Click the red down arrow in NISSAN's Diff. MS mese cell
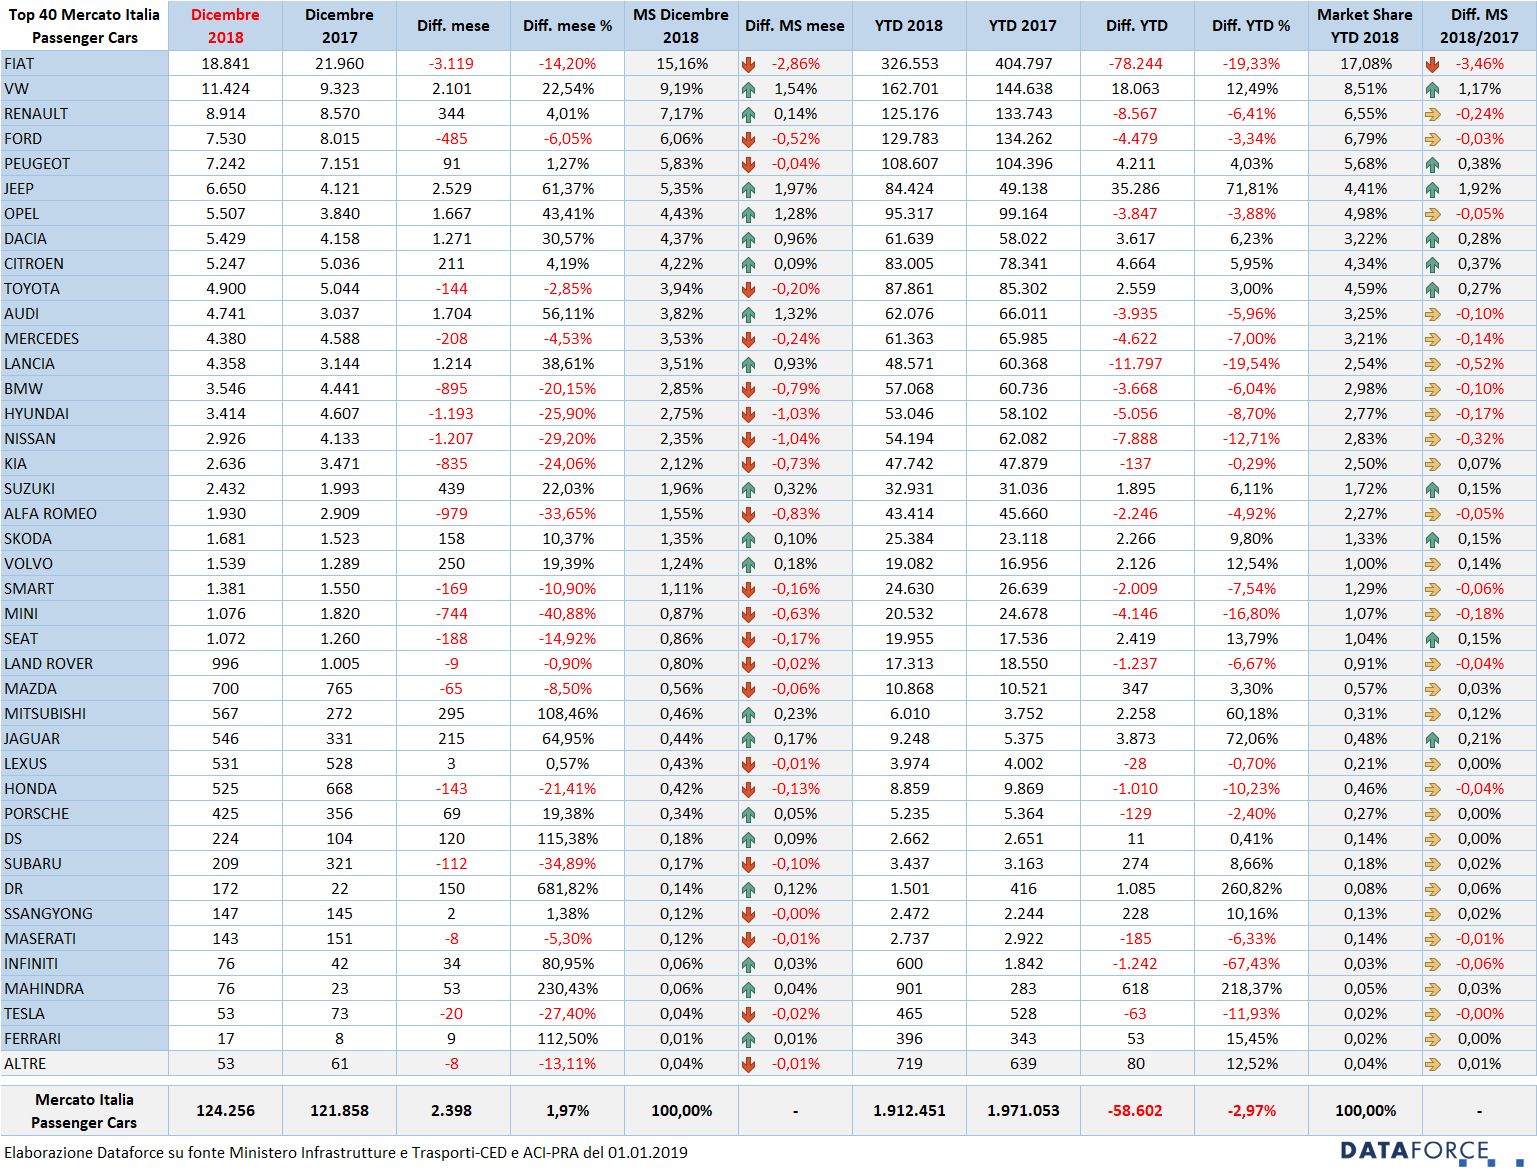Screen dimensions: 1537x1171 748,439
